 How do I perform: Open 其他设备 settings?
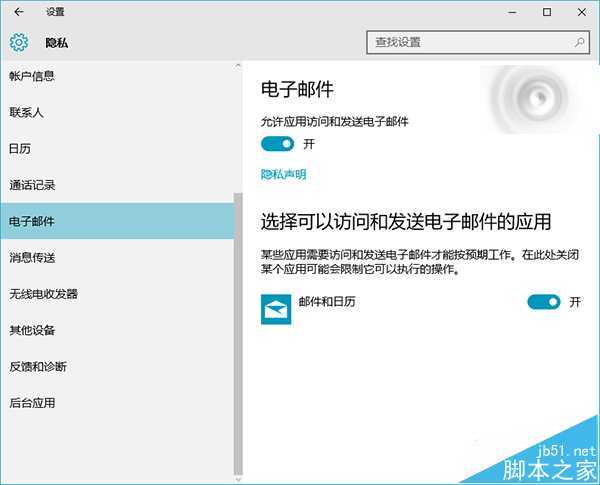point(117,330)
